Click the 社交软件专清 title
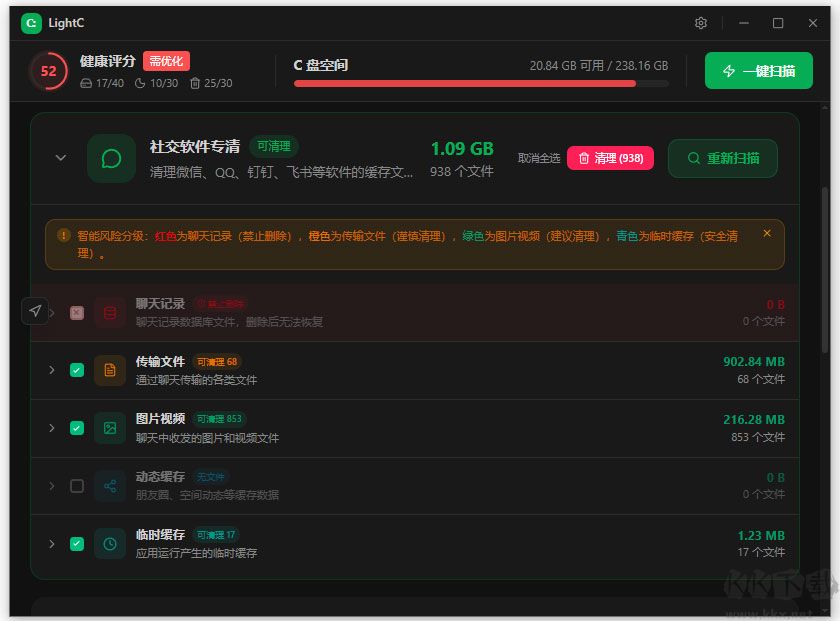Viewport: 840px width, 621px height. (195, 146)
